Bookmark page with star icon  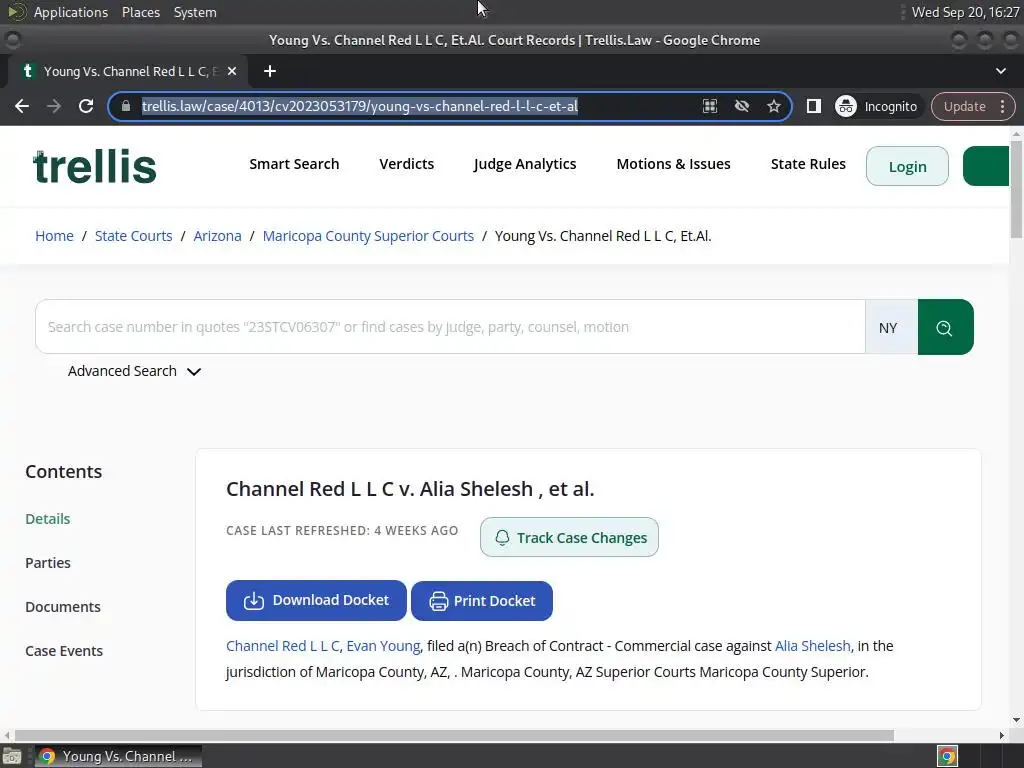tap(774, 106)
